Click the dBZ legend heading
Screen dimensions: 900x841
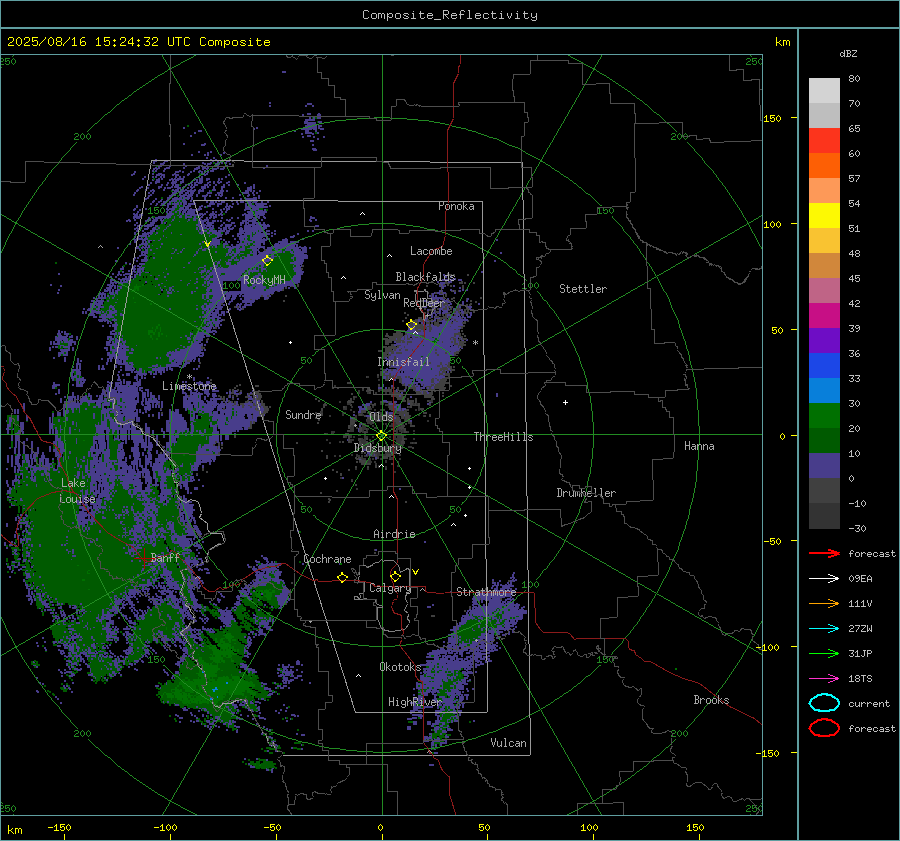coord(848,54)
